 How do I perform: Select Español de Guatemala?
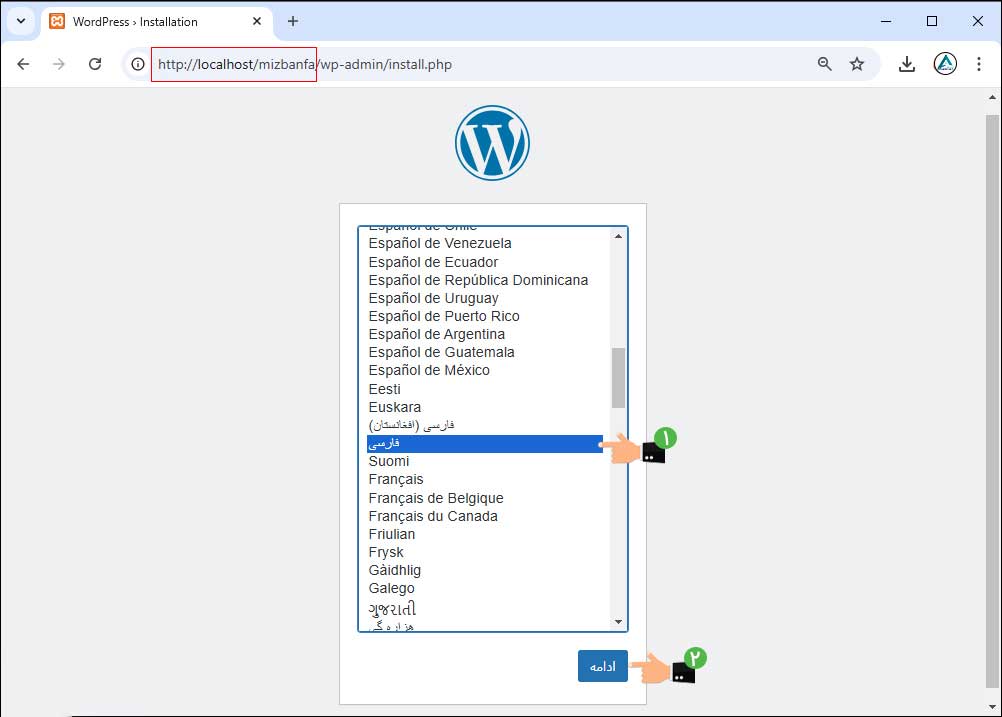point(484,352)
